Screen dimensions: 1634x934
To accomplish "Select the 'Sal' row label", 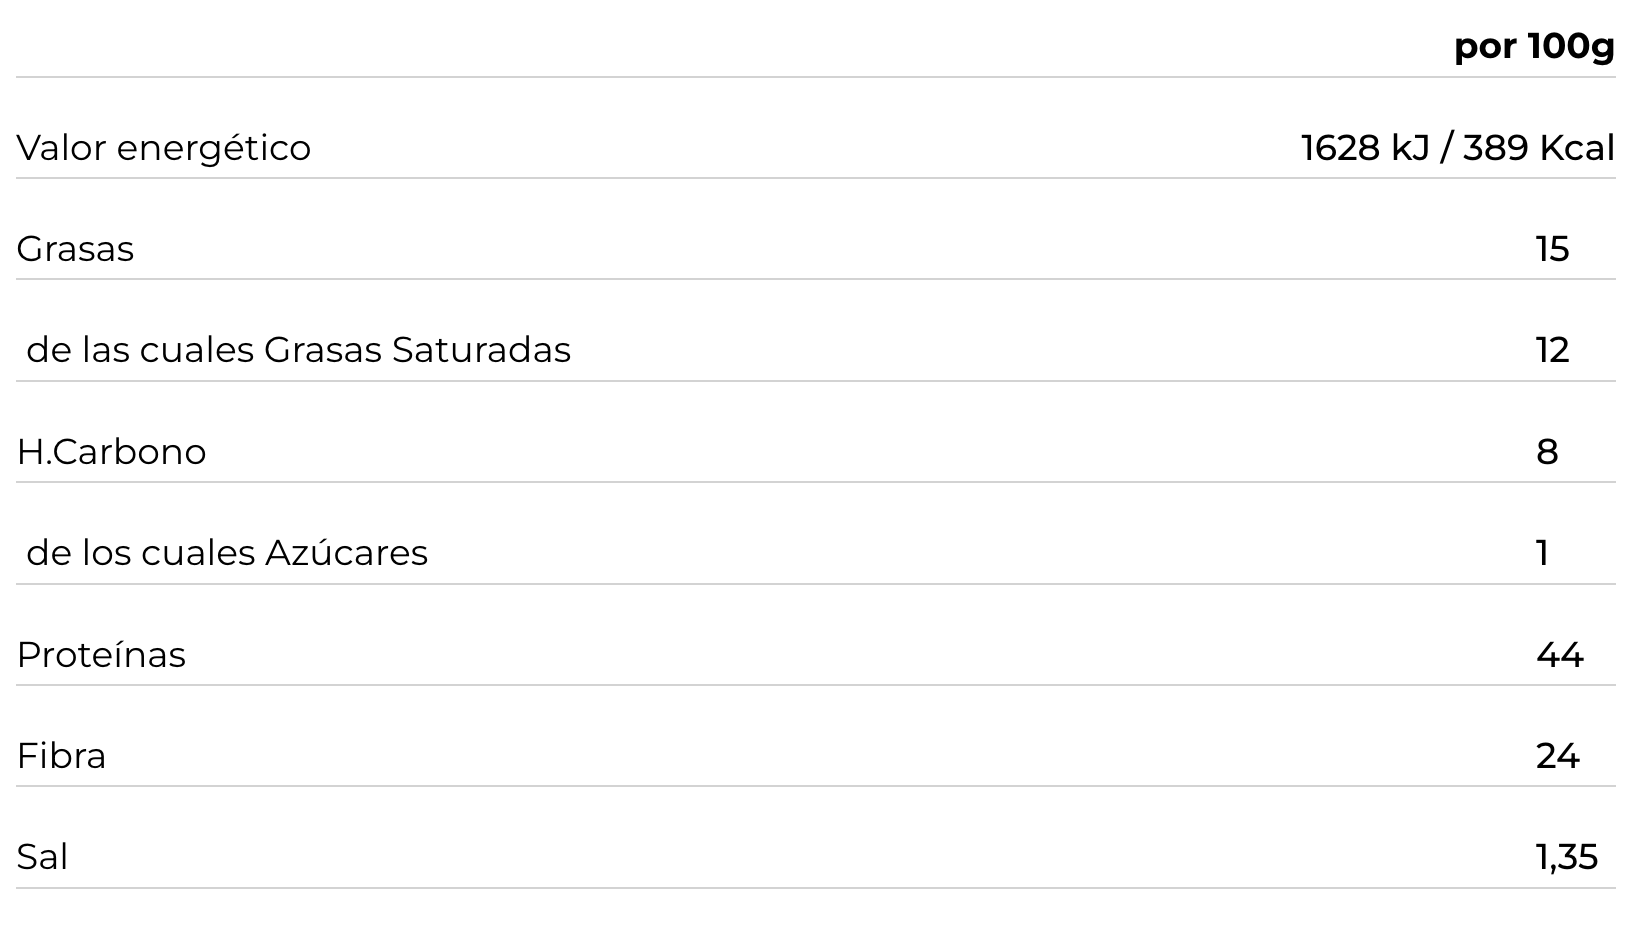I will (x=42, y=857).
